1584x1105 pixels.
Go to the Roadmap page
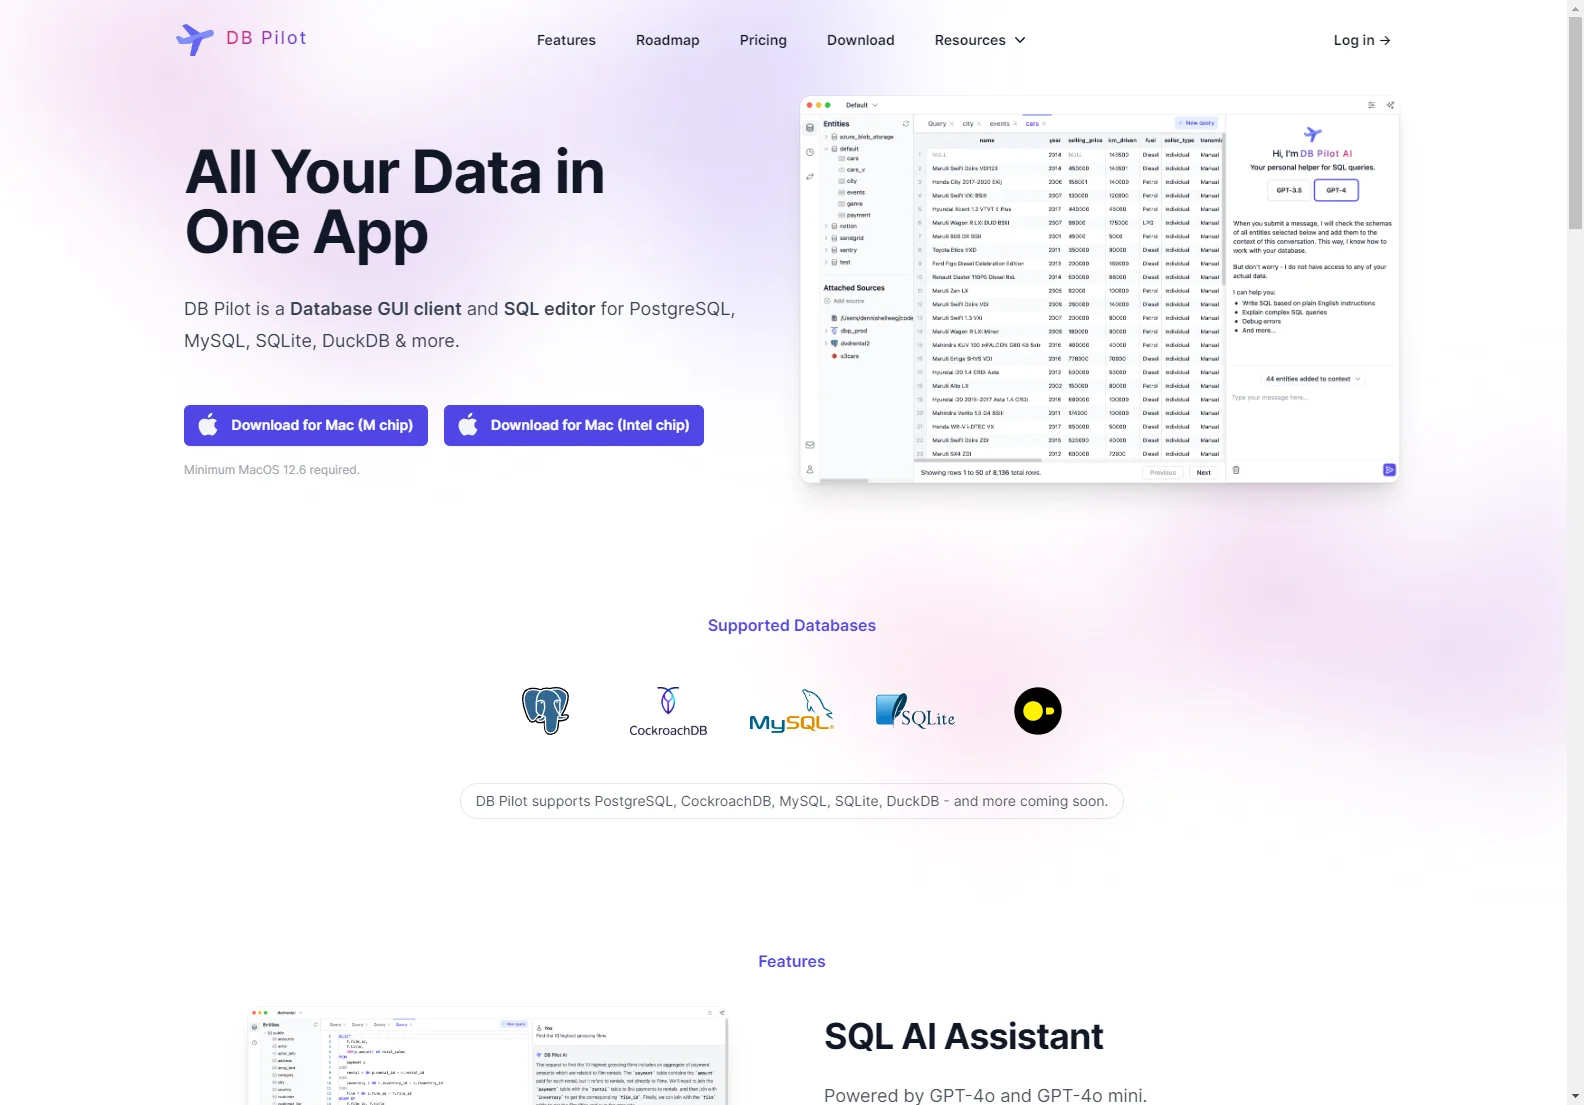(668, 40)
